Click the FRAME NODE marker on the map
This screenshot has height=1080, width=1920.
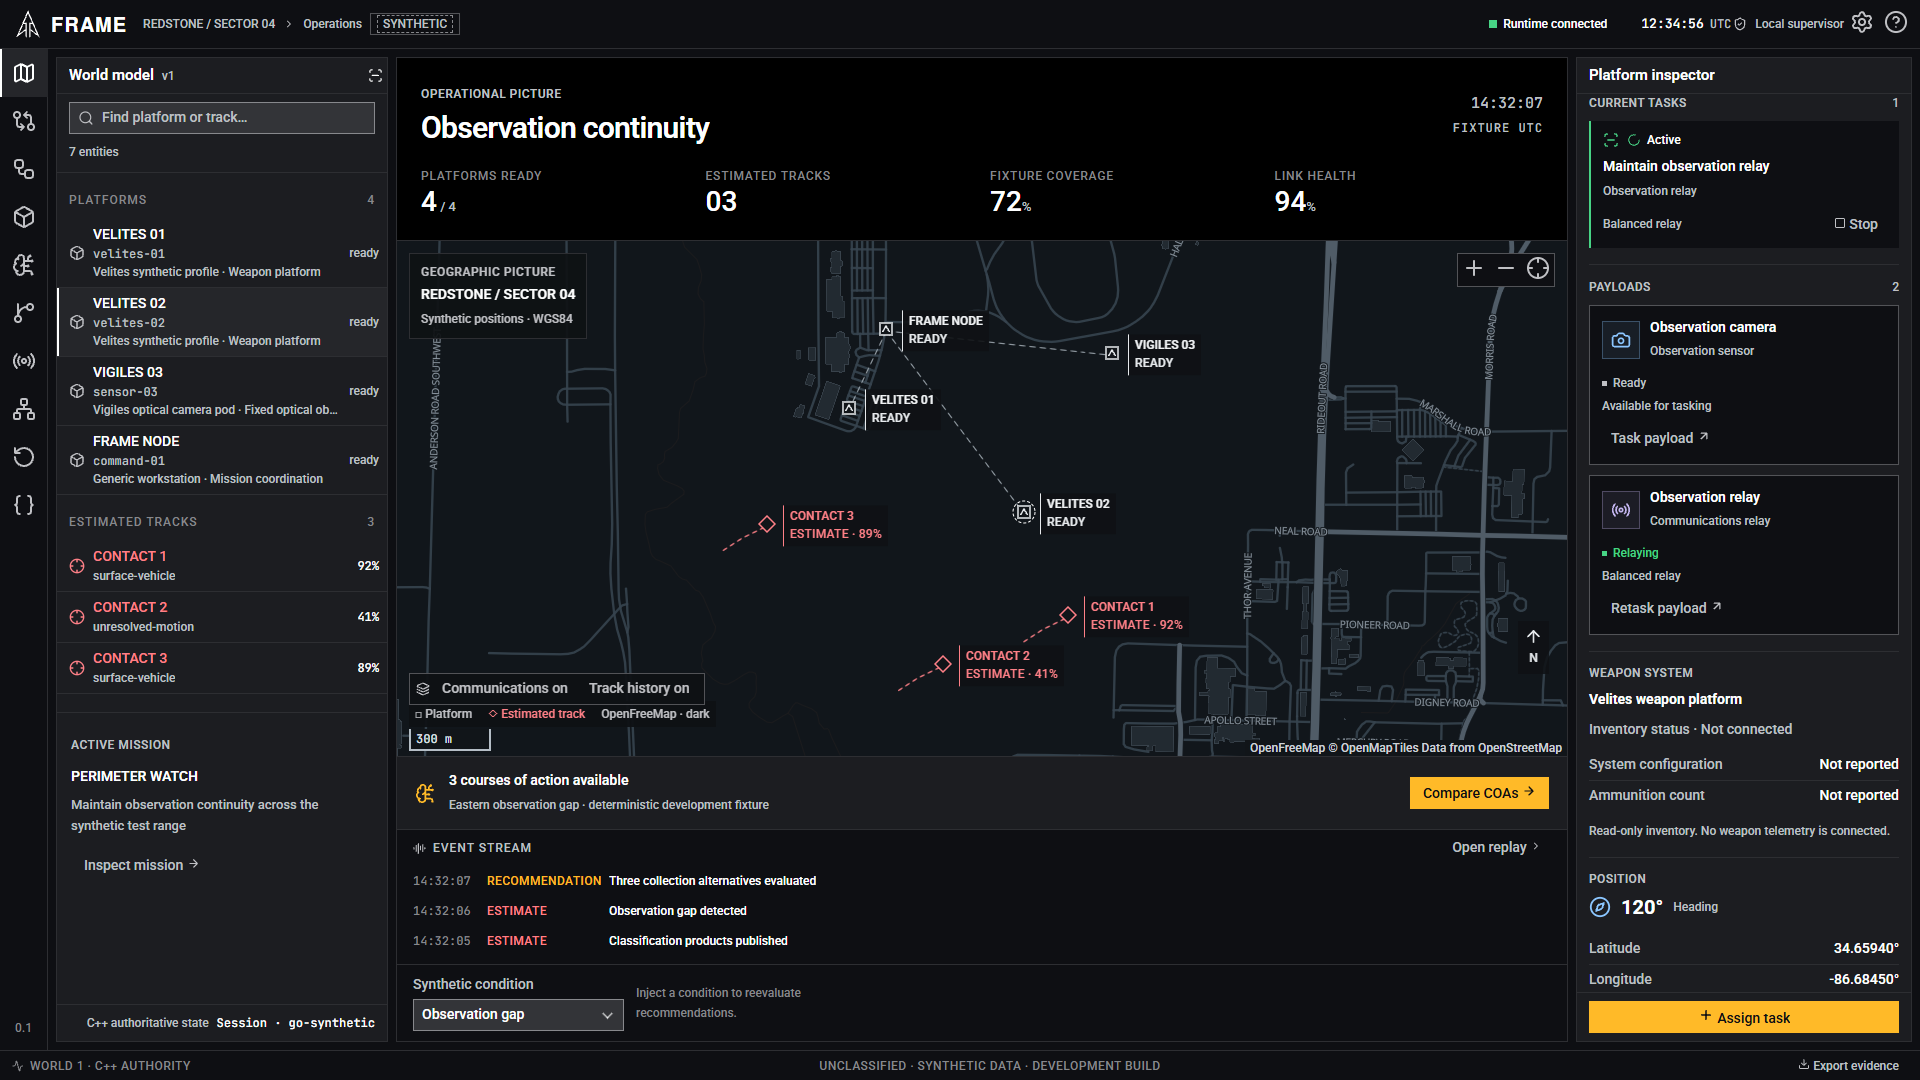tap(886, 329)
